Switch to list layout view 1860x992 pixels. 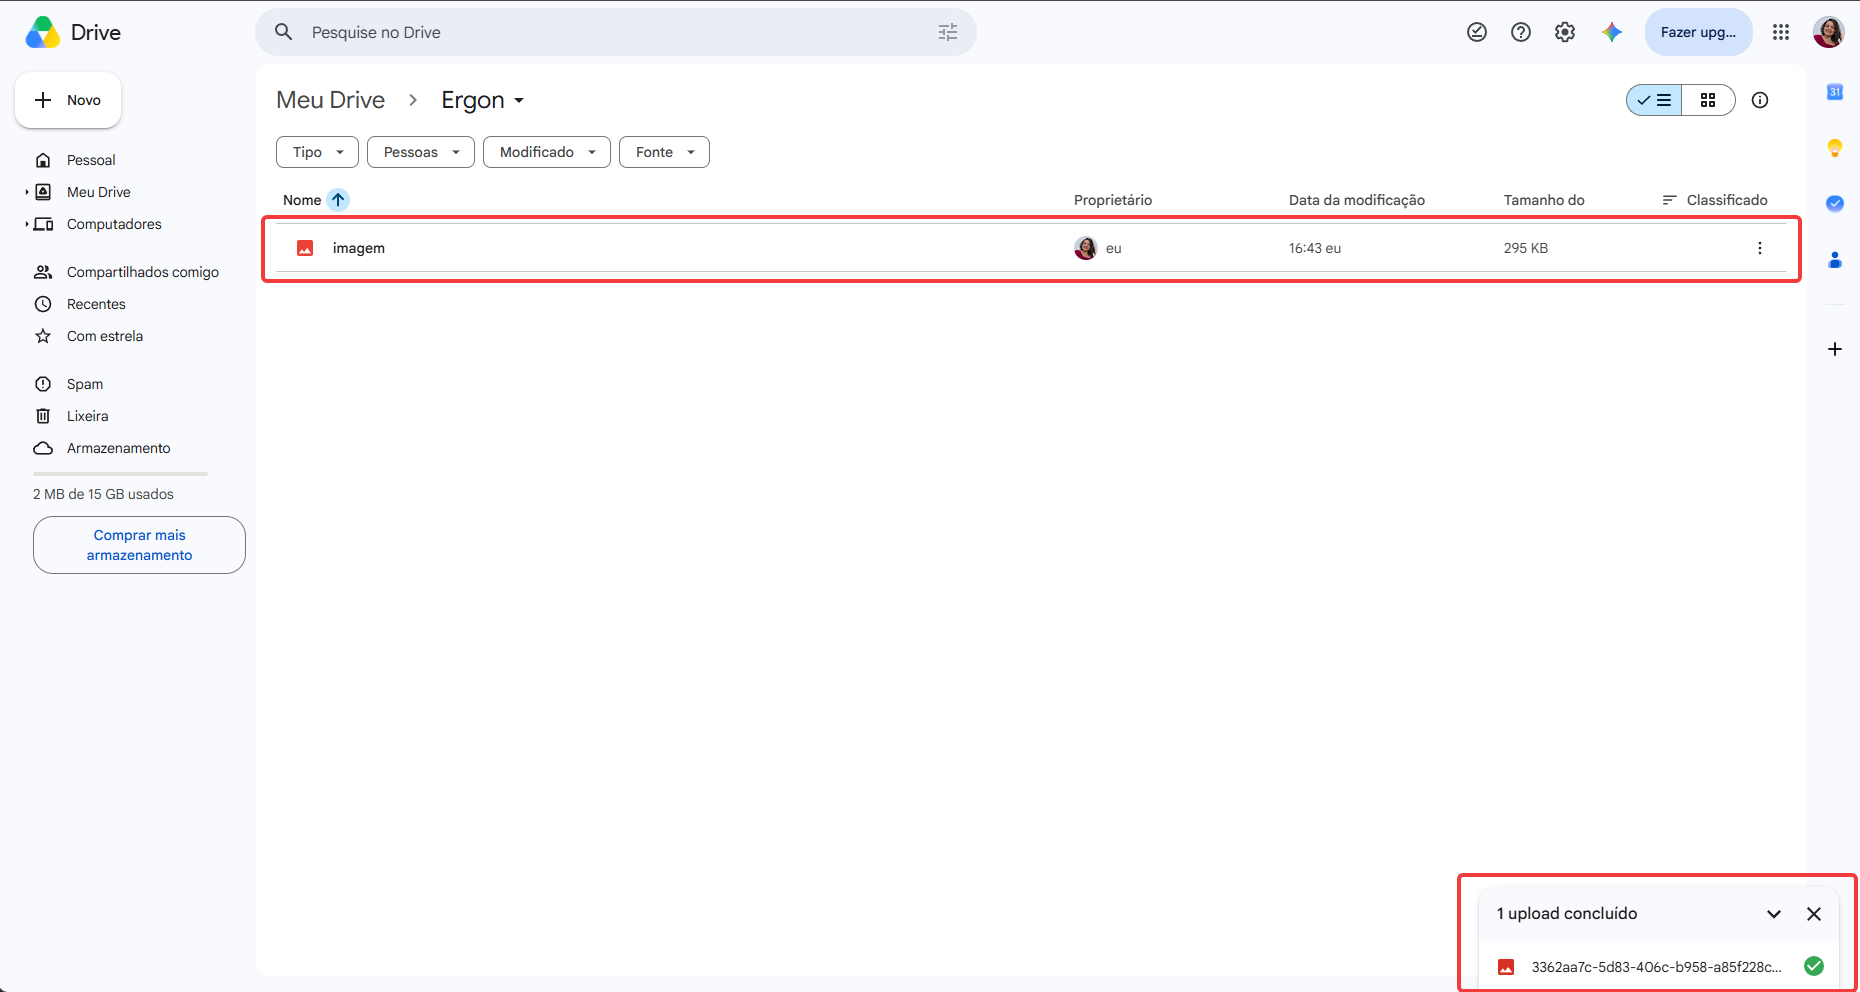1655,100
